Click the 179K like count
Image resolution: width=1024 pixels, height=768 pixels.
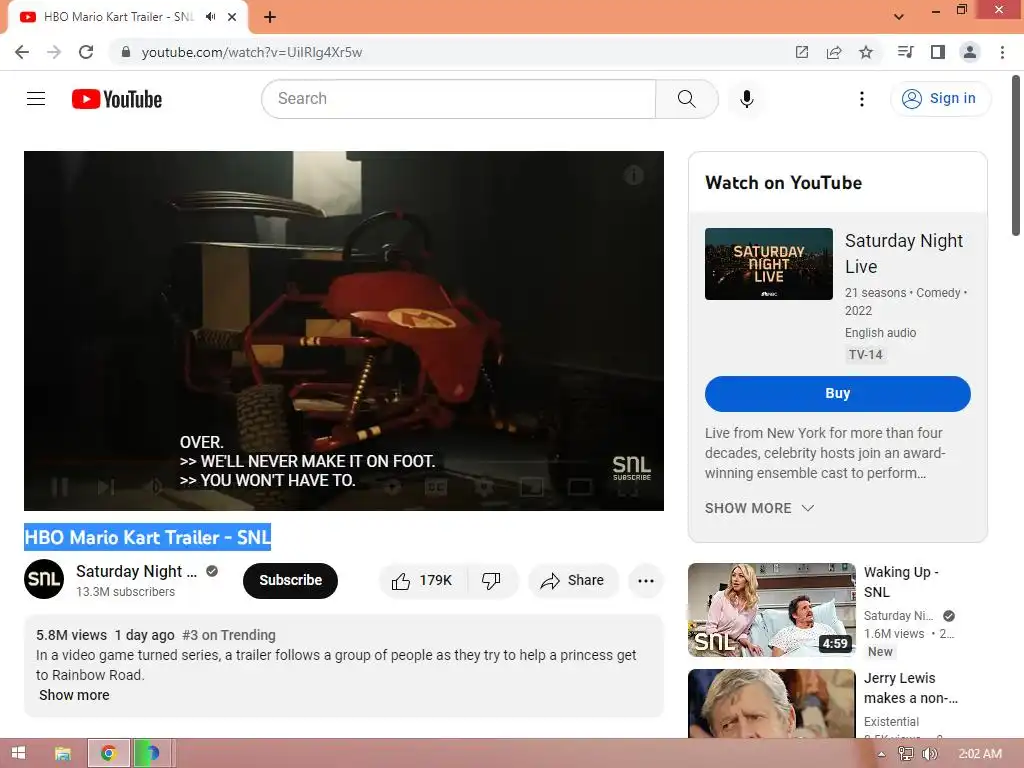point(436,581)
